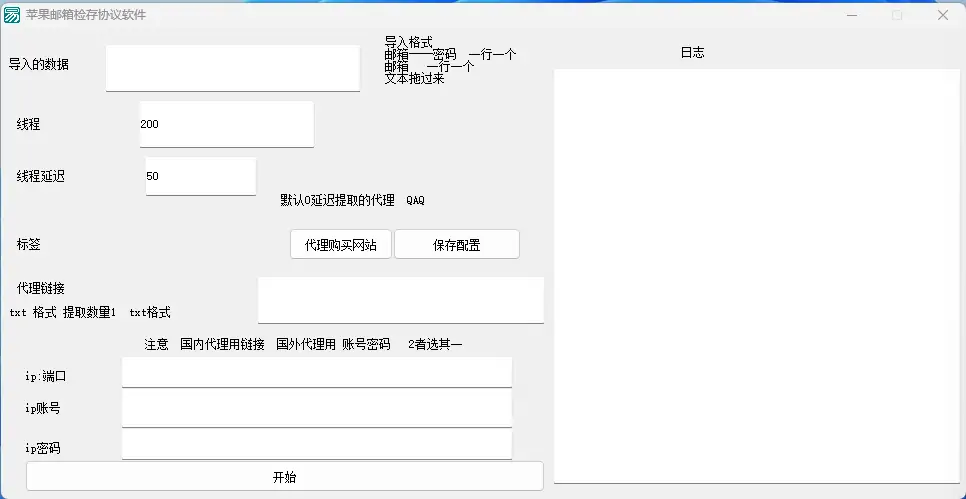Click the 日志 label
Viewport: 966px width, 499px height.
tap(692, 53)
